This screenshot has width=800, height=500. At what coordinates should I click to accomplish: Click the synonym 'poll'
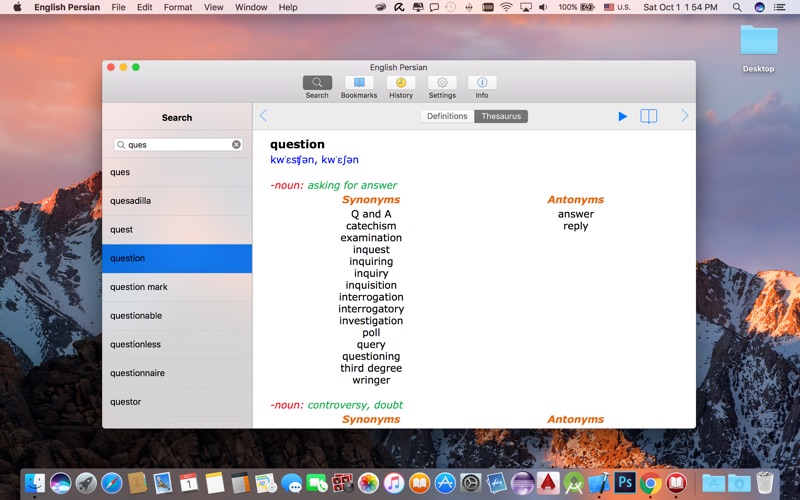tap(371, 333)
